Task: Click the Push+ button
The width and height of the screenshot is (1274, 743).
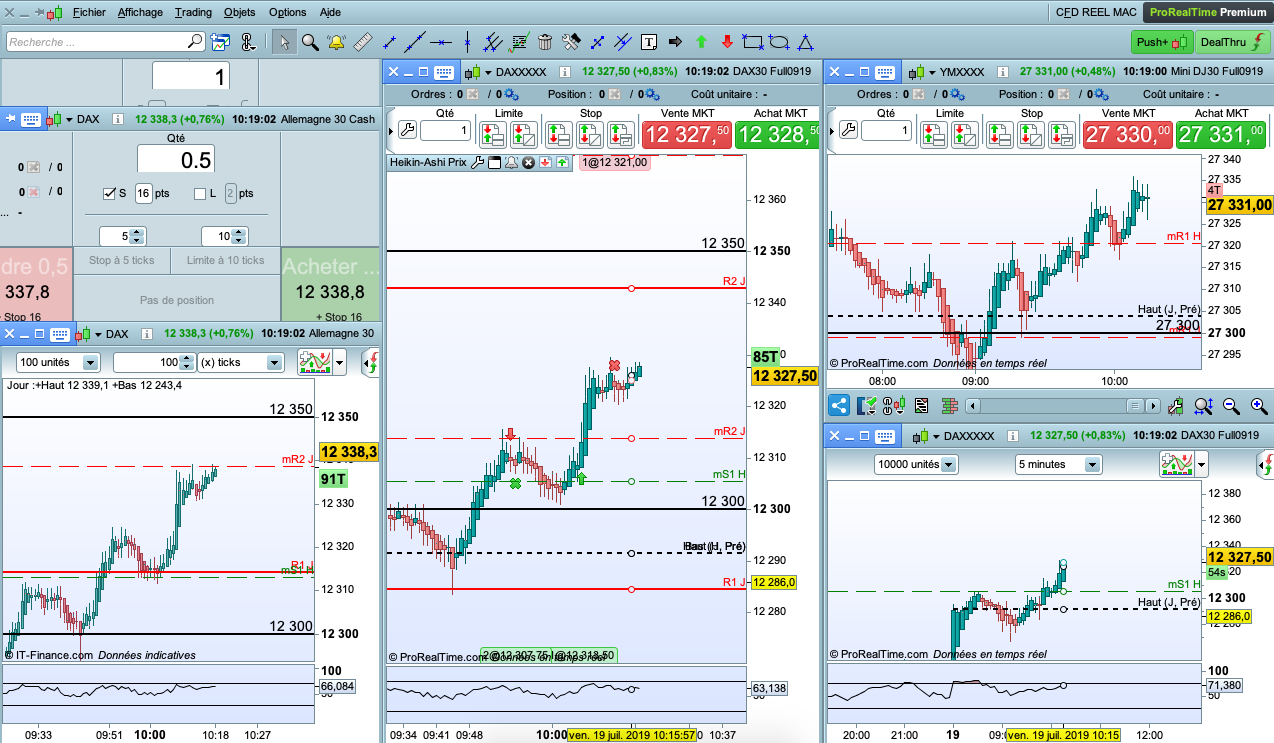Action: [1163, 42]
